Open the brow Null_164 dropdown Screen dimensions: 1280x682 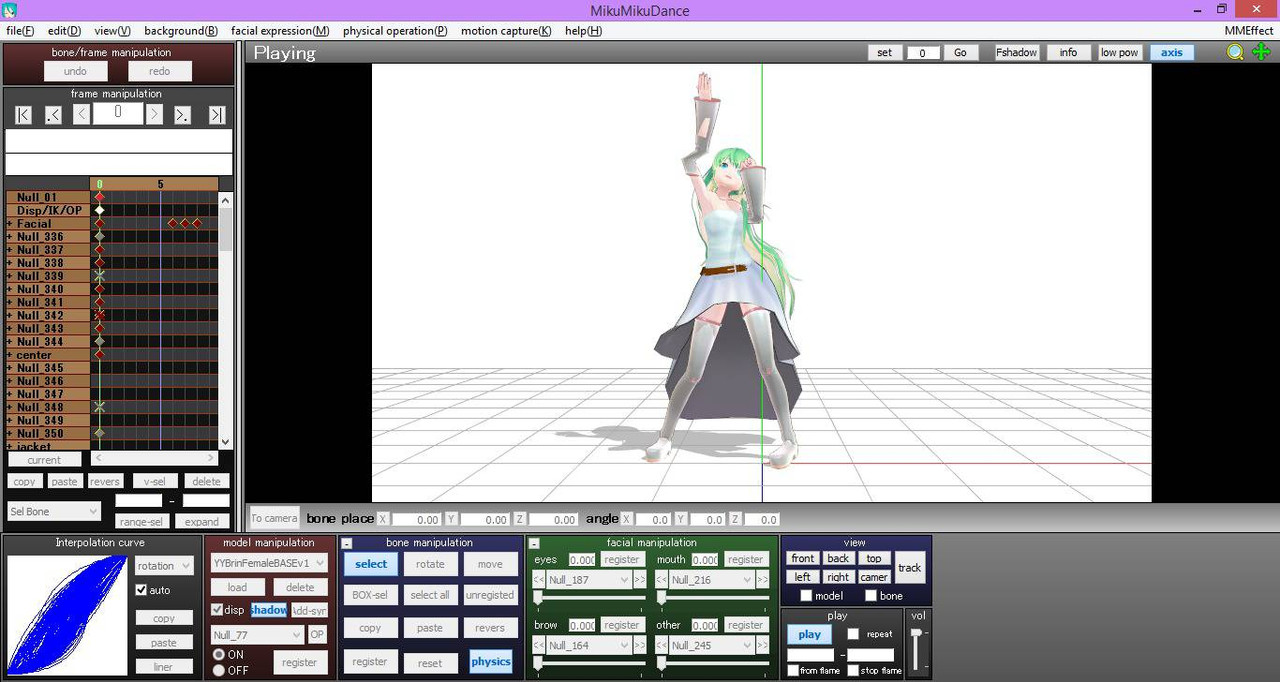588,645
